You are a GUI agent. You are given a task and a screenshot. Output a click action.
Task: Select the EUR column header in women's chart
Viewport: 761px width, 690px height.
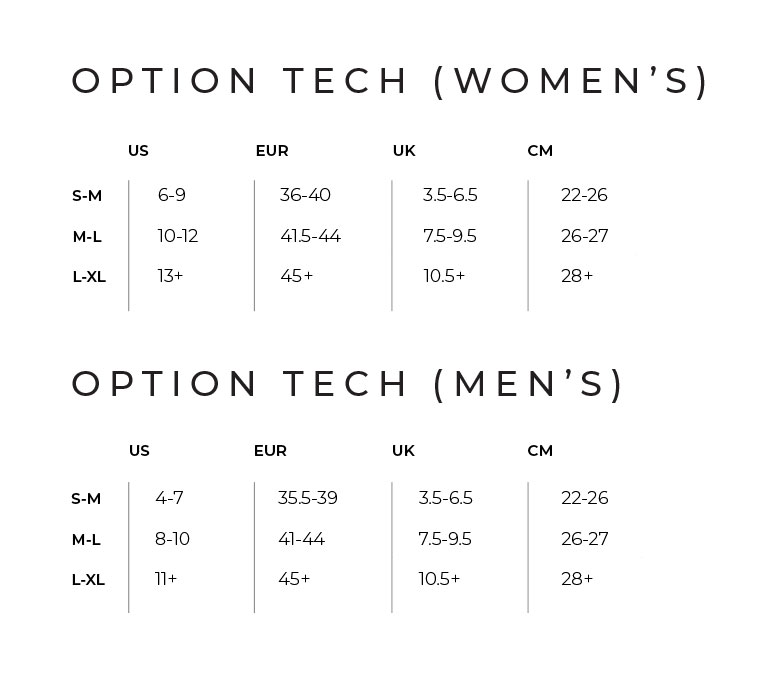(x=272, y=151)
